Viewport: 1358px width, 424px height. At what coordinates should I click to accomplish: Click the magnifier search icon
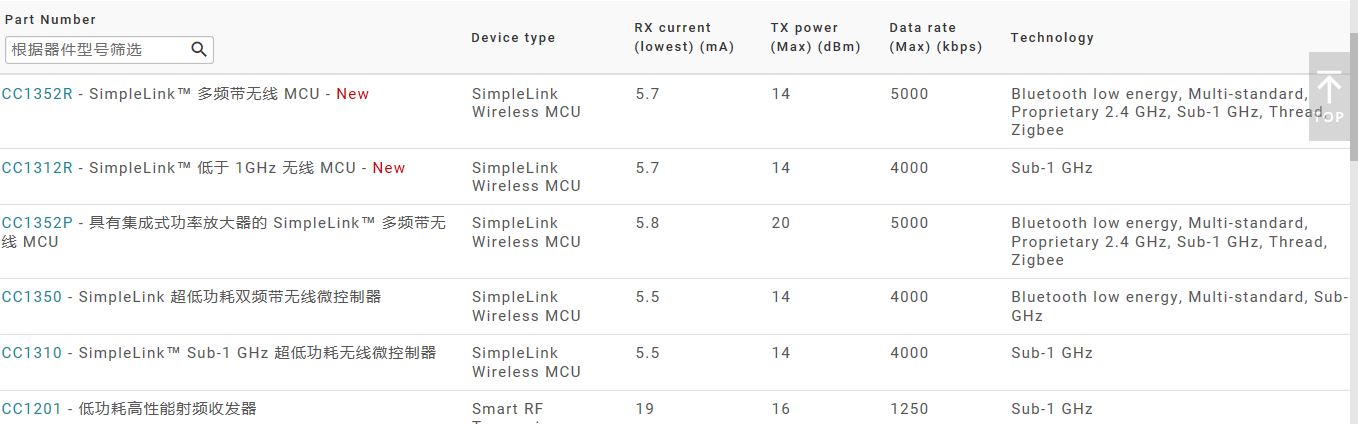[199, 49]
